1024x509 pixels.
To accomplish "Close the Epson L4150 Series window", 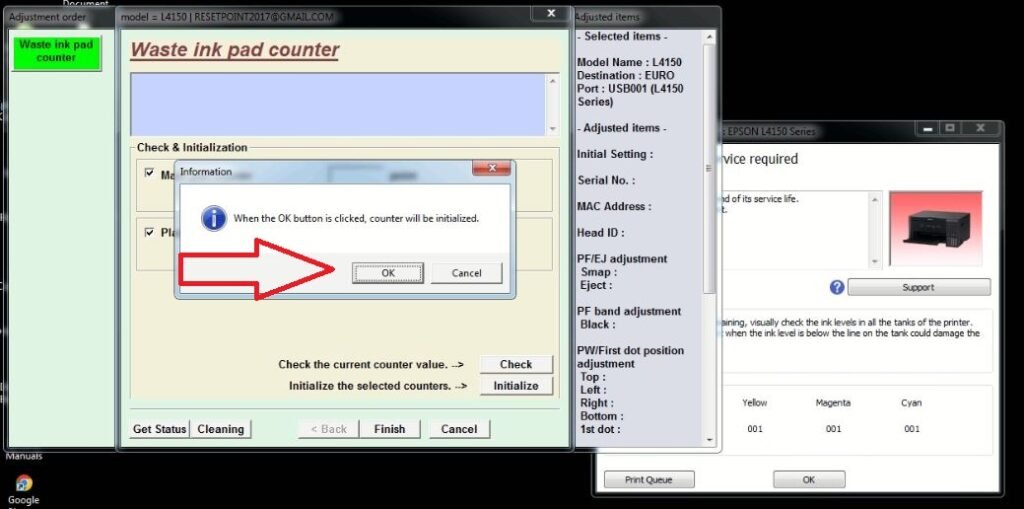I will click(x=980, y=128).
